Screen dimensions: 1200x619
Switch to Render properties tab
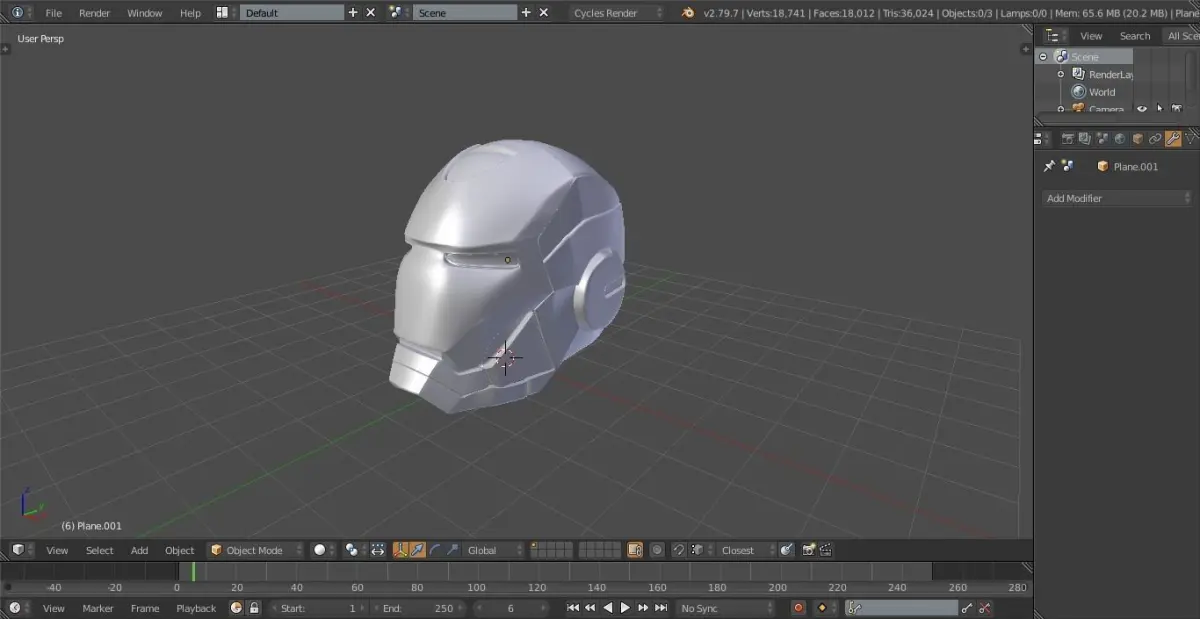1068,139
